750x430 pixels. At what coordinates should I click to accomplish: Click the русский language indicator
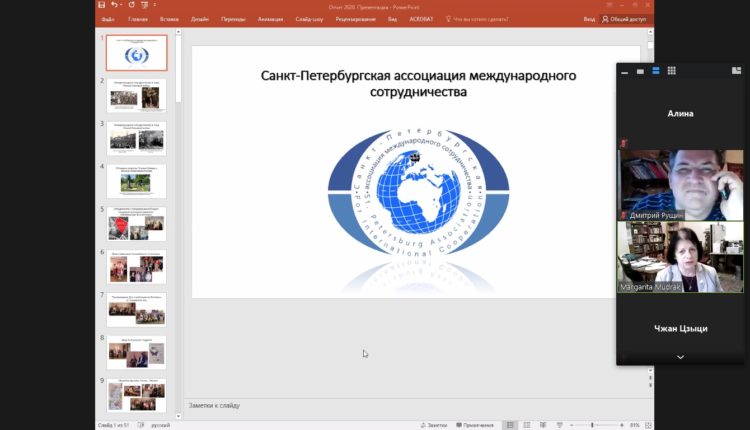point(161,425)
